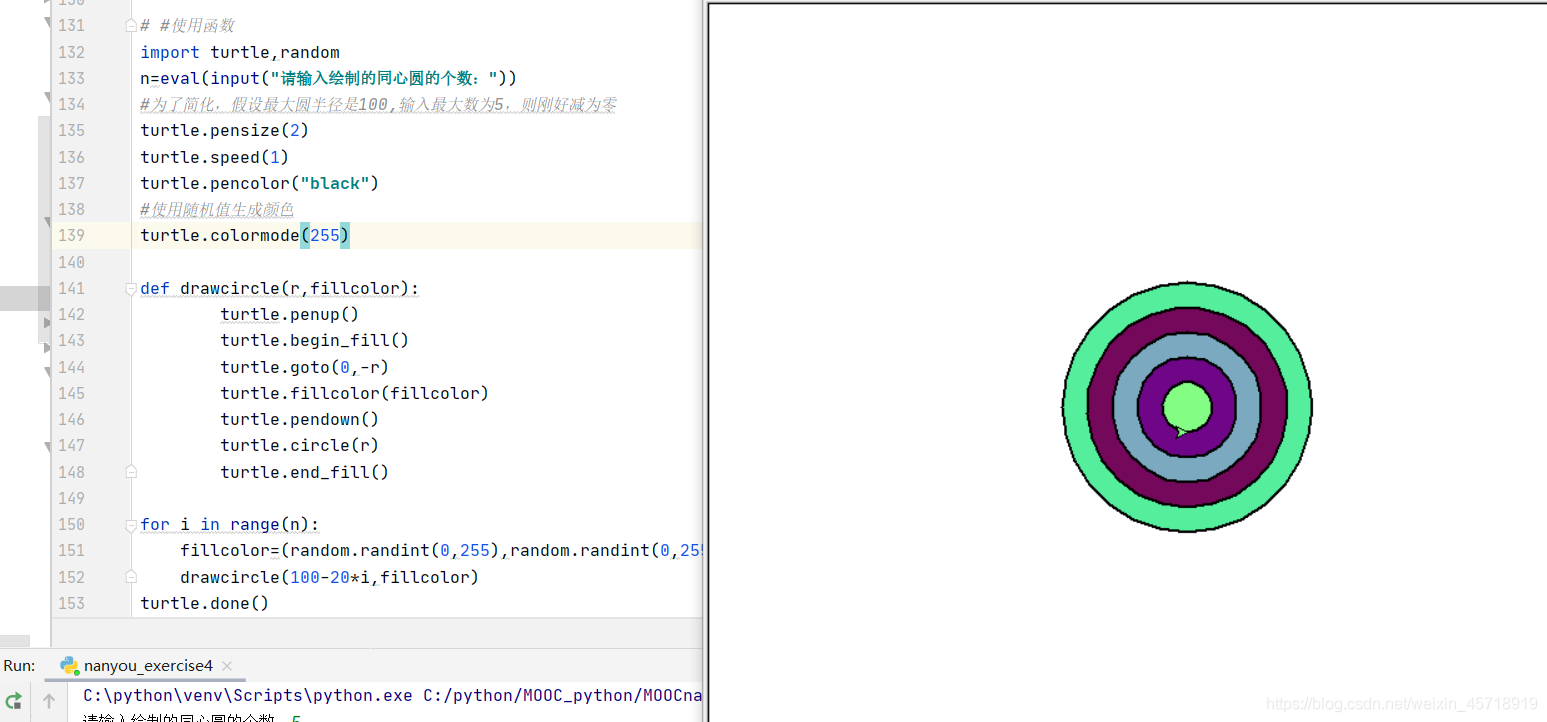Toggle a breakpoint in the gutter at line 145

[x=110, y=393]
